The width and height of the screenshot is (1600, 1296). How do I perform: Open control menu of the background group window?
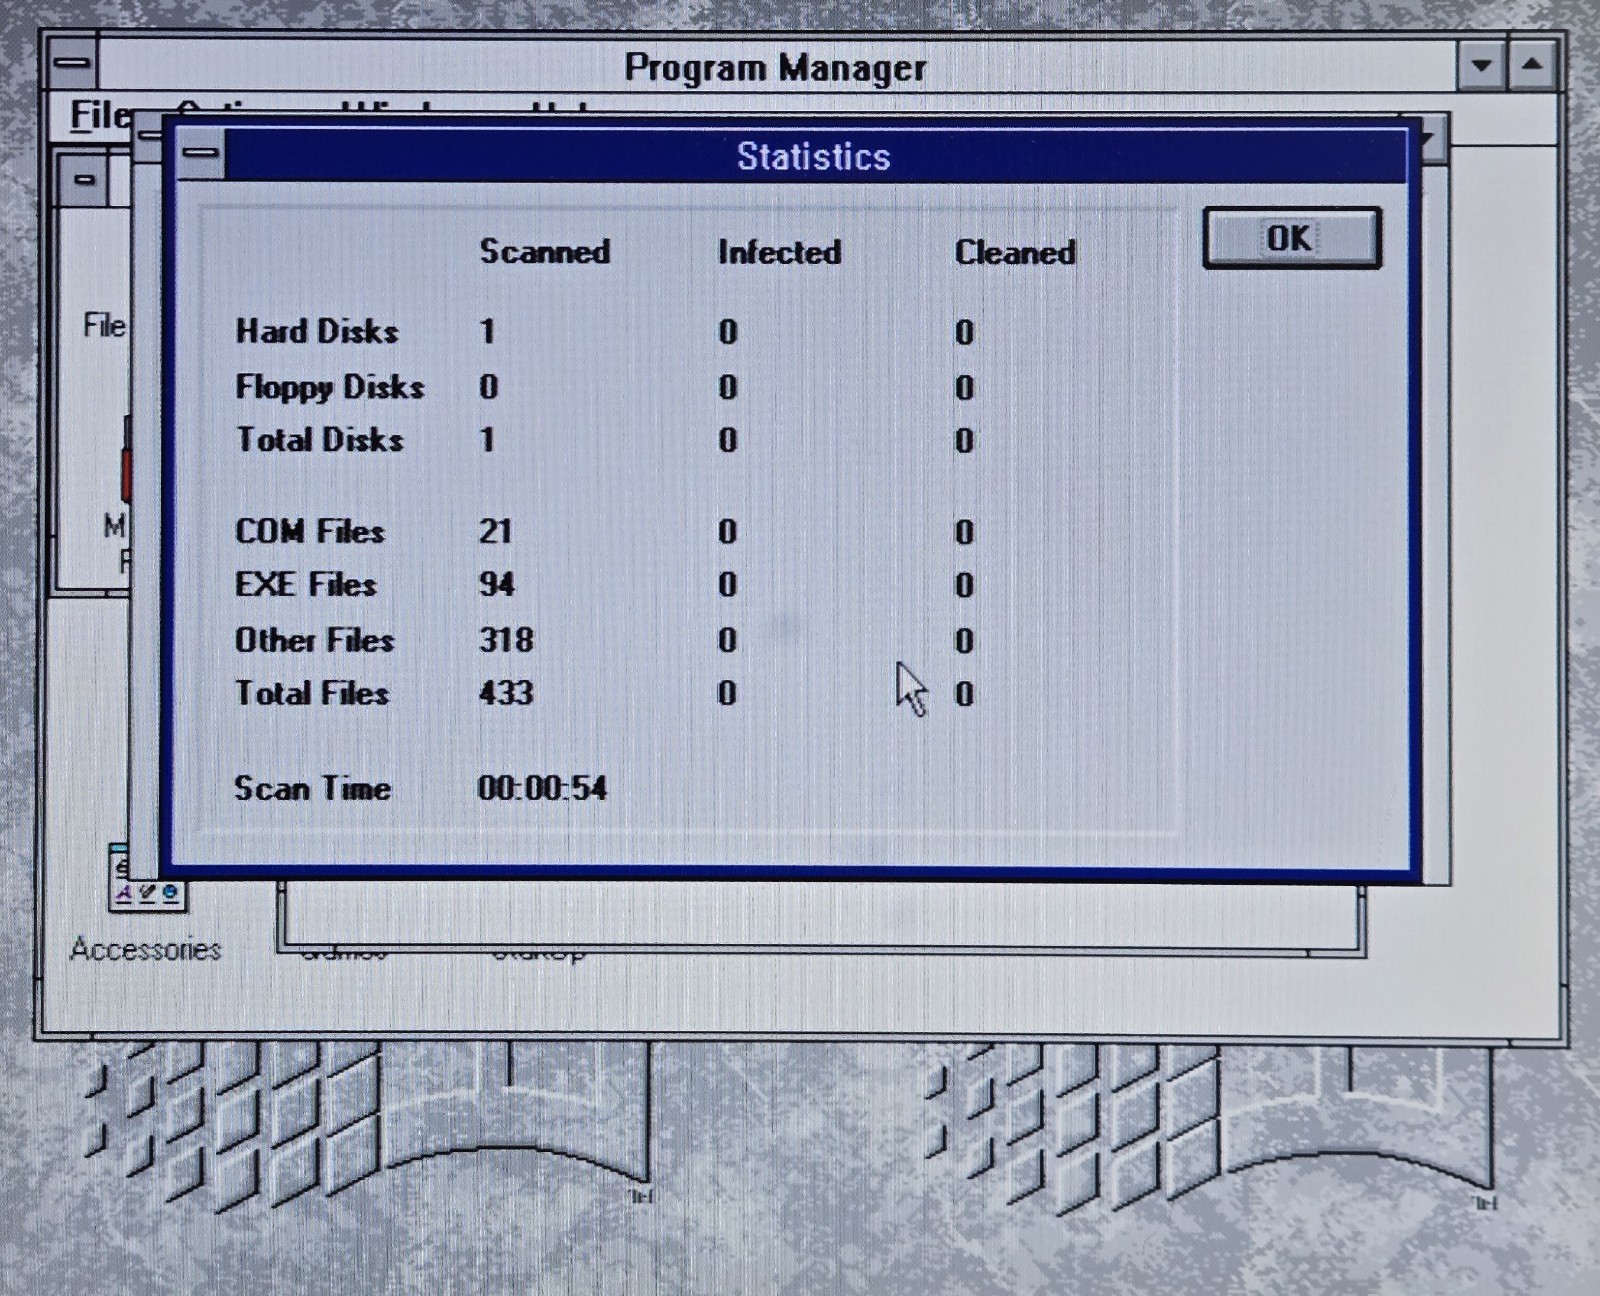tap(84, 181)
